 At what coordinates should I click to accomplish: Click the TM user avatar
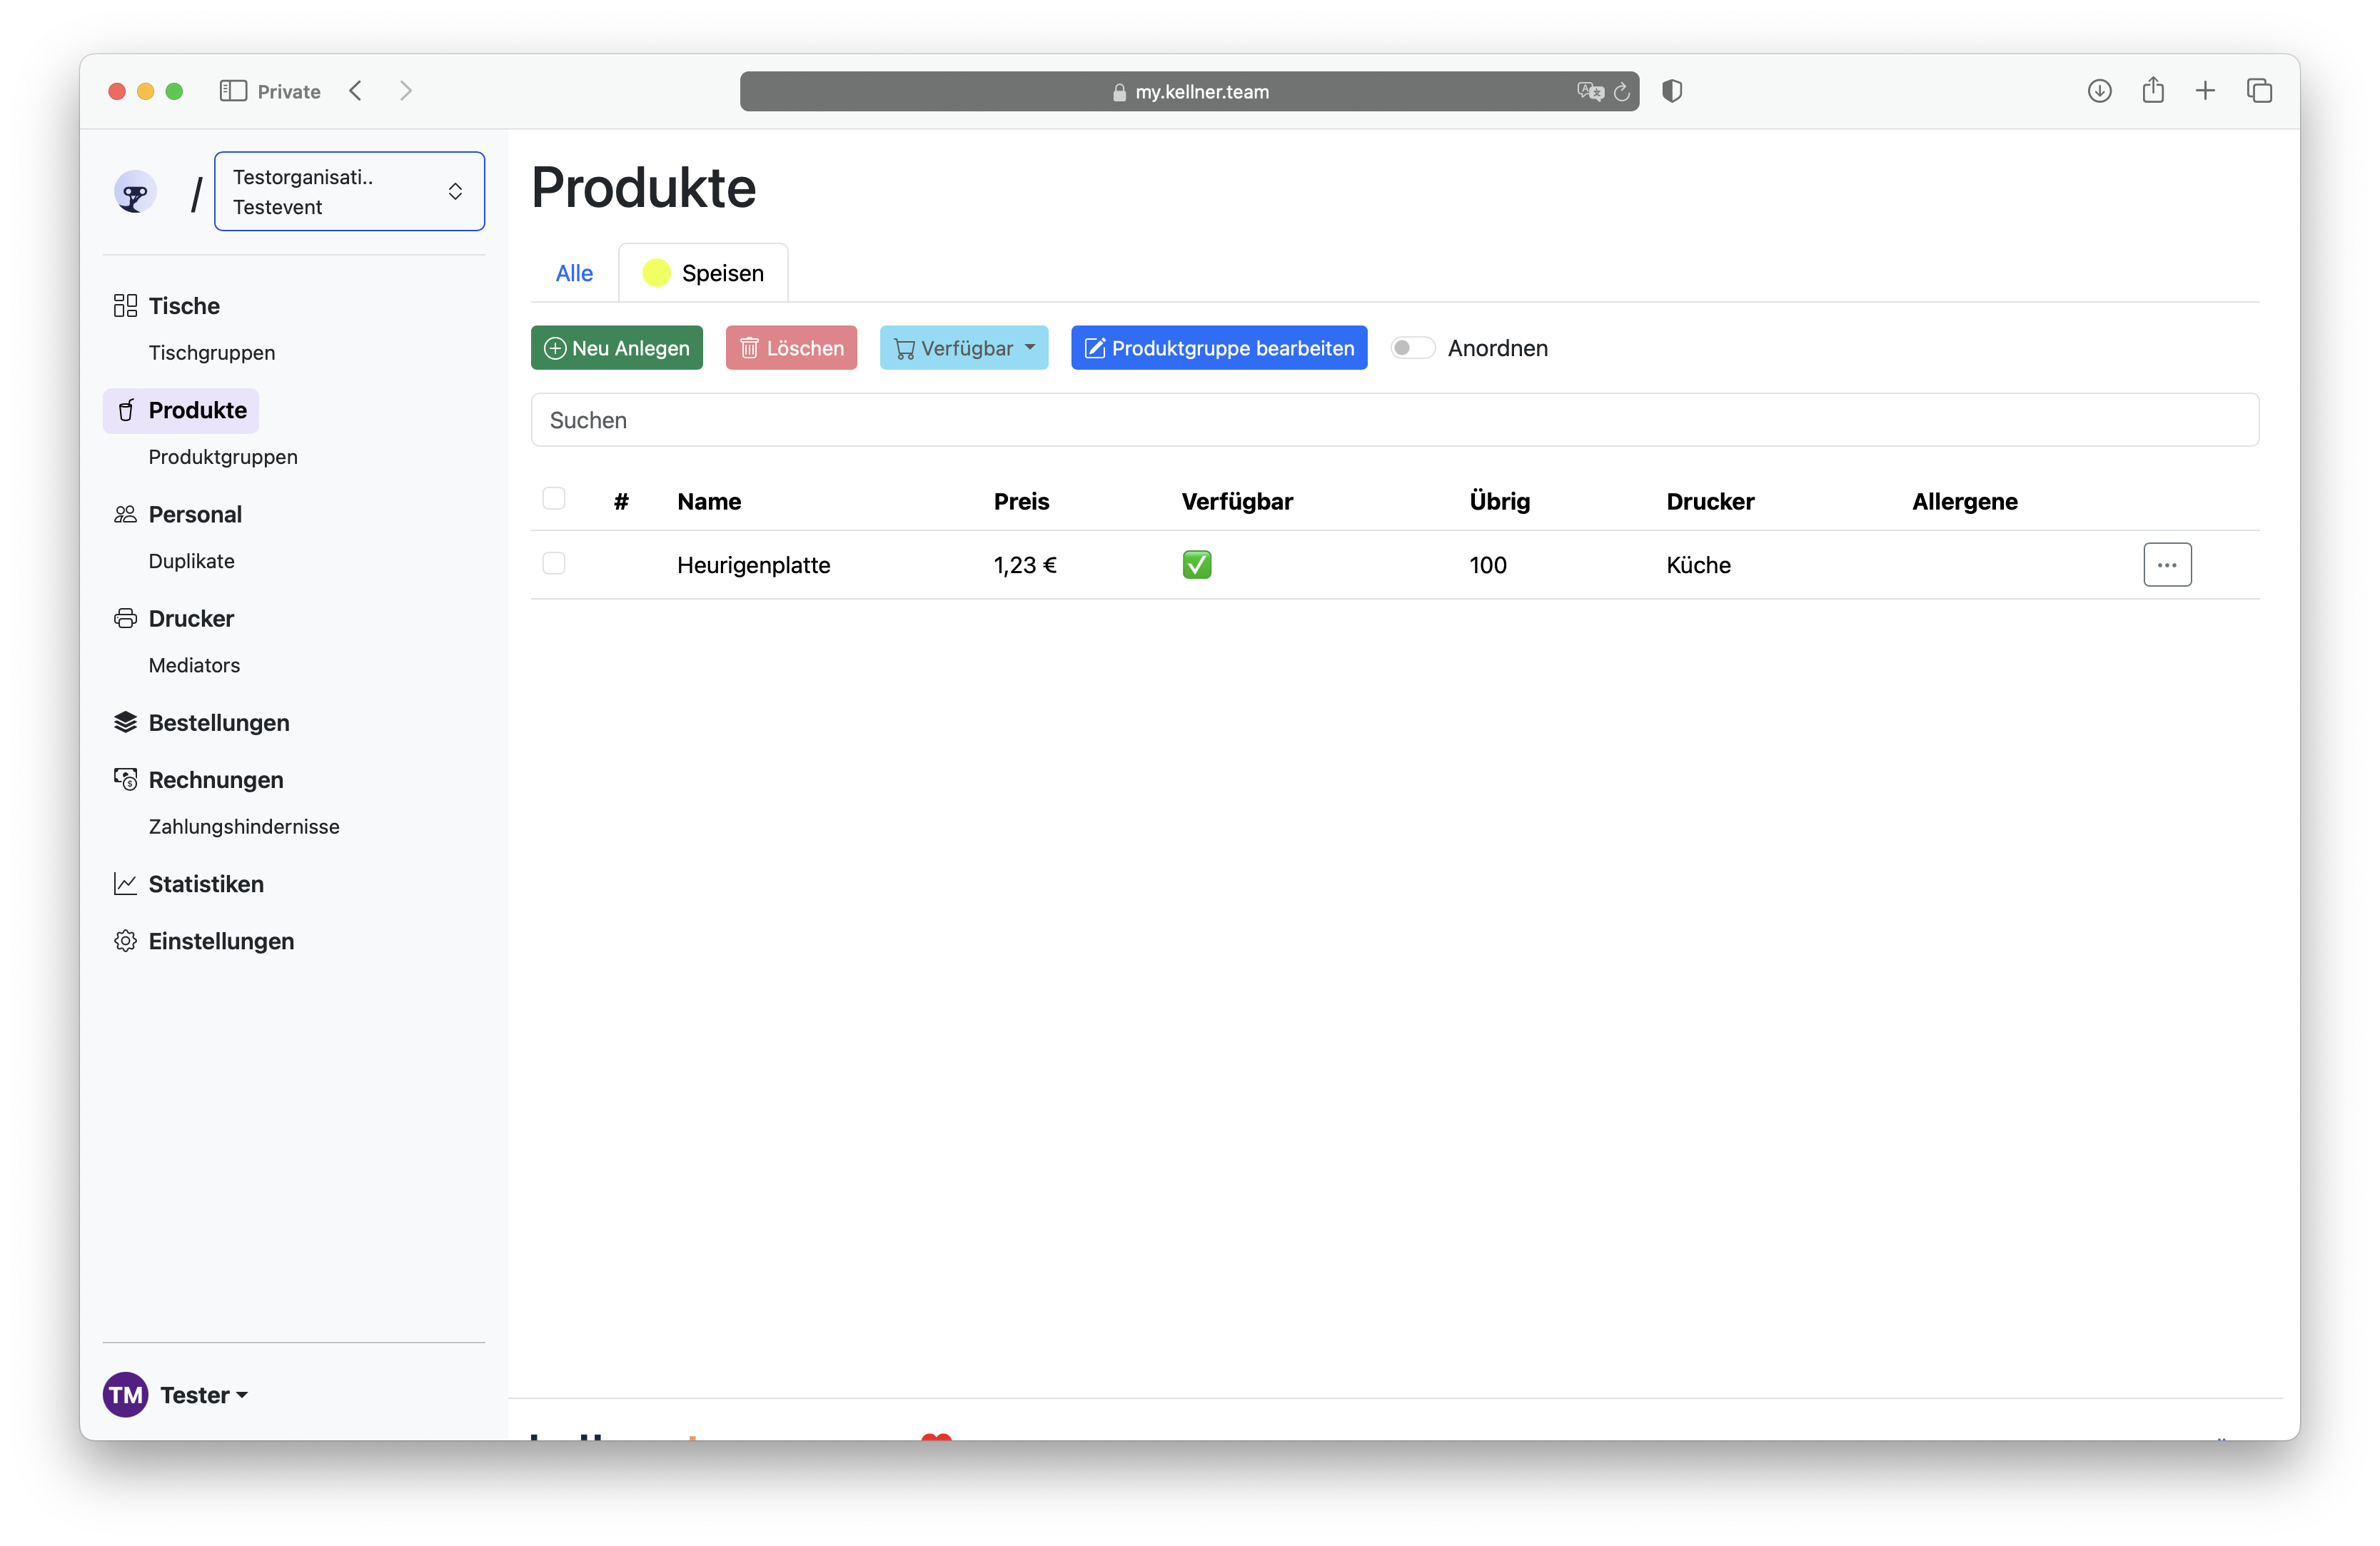[126, 1394]
